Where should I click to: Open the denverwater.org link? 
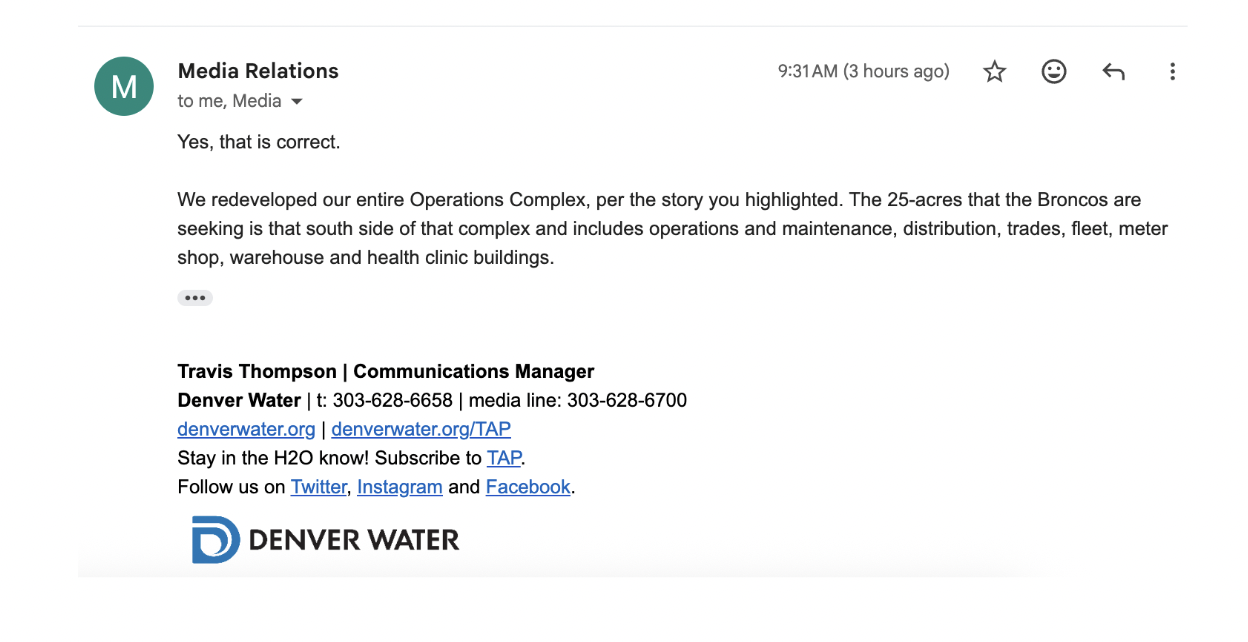(x=246, y=429)
